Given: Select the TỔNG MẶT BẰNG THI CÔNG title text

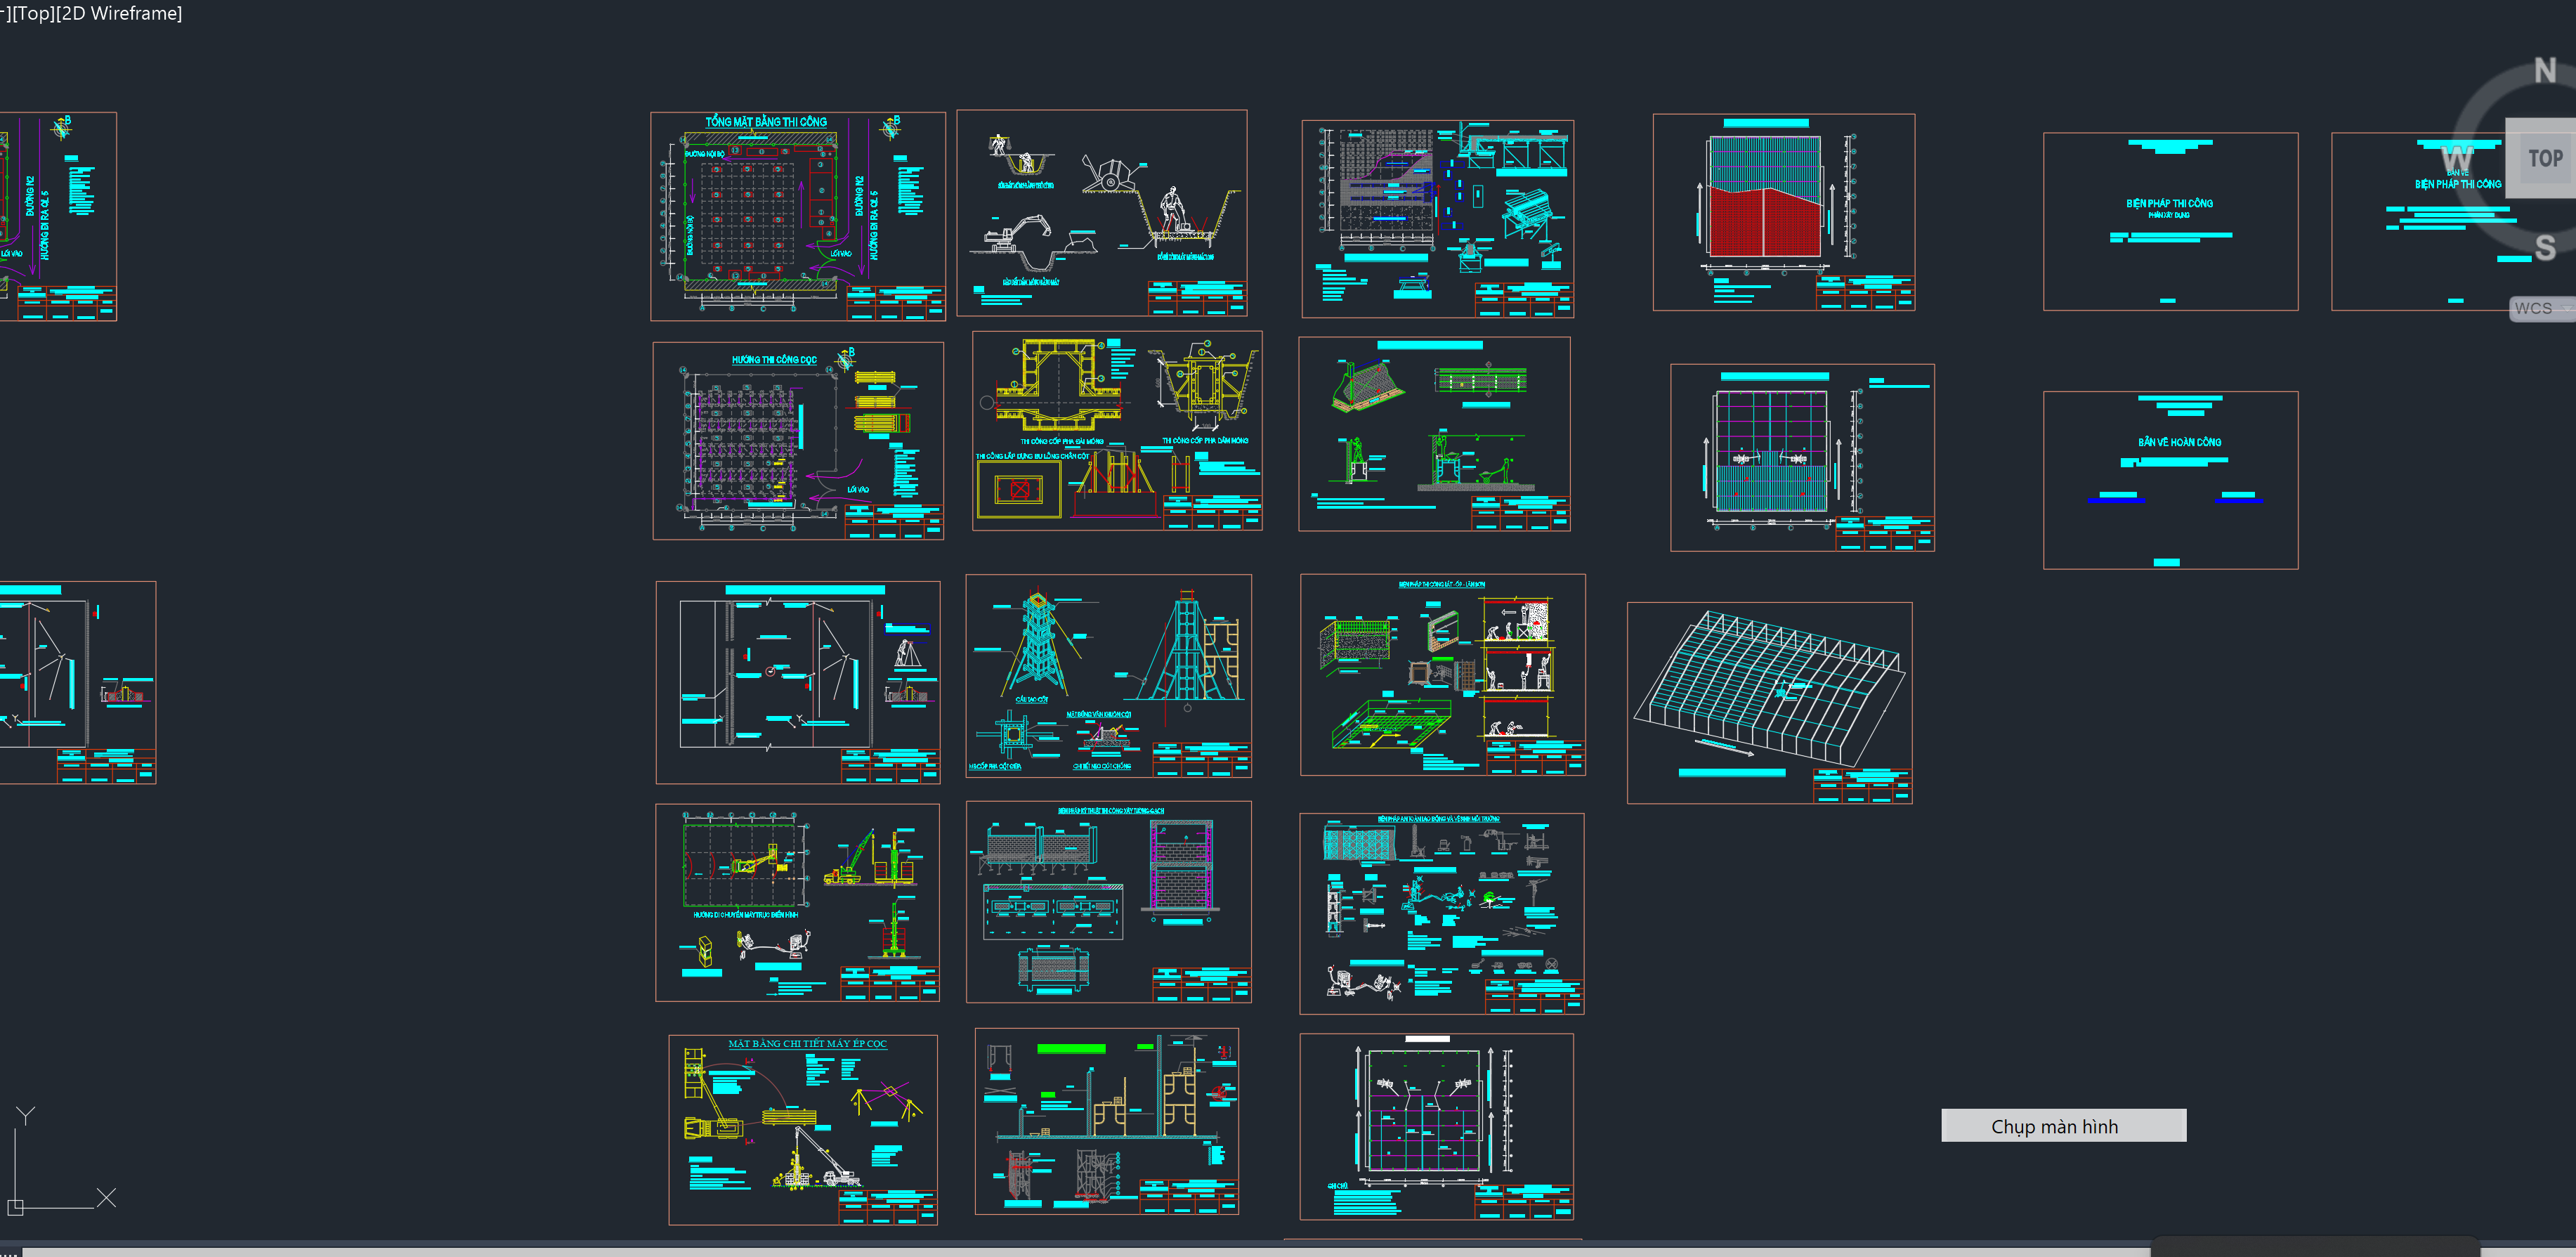Looking at the screenshot, I should [x=766, y=122].
